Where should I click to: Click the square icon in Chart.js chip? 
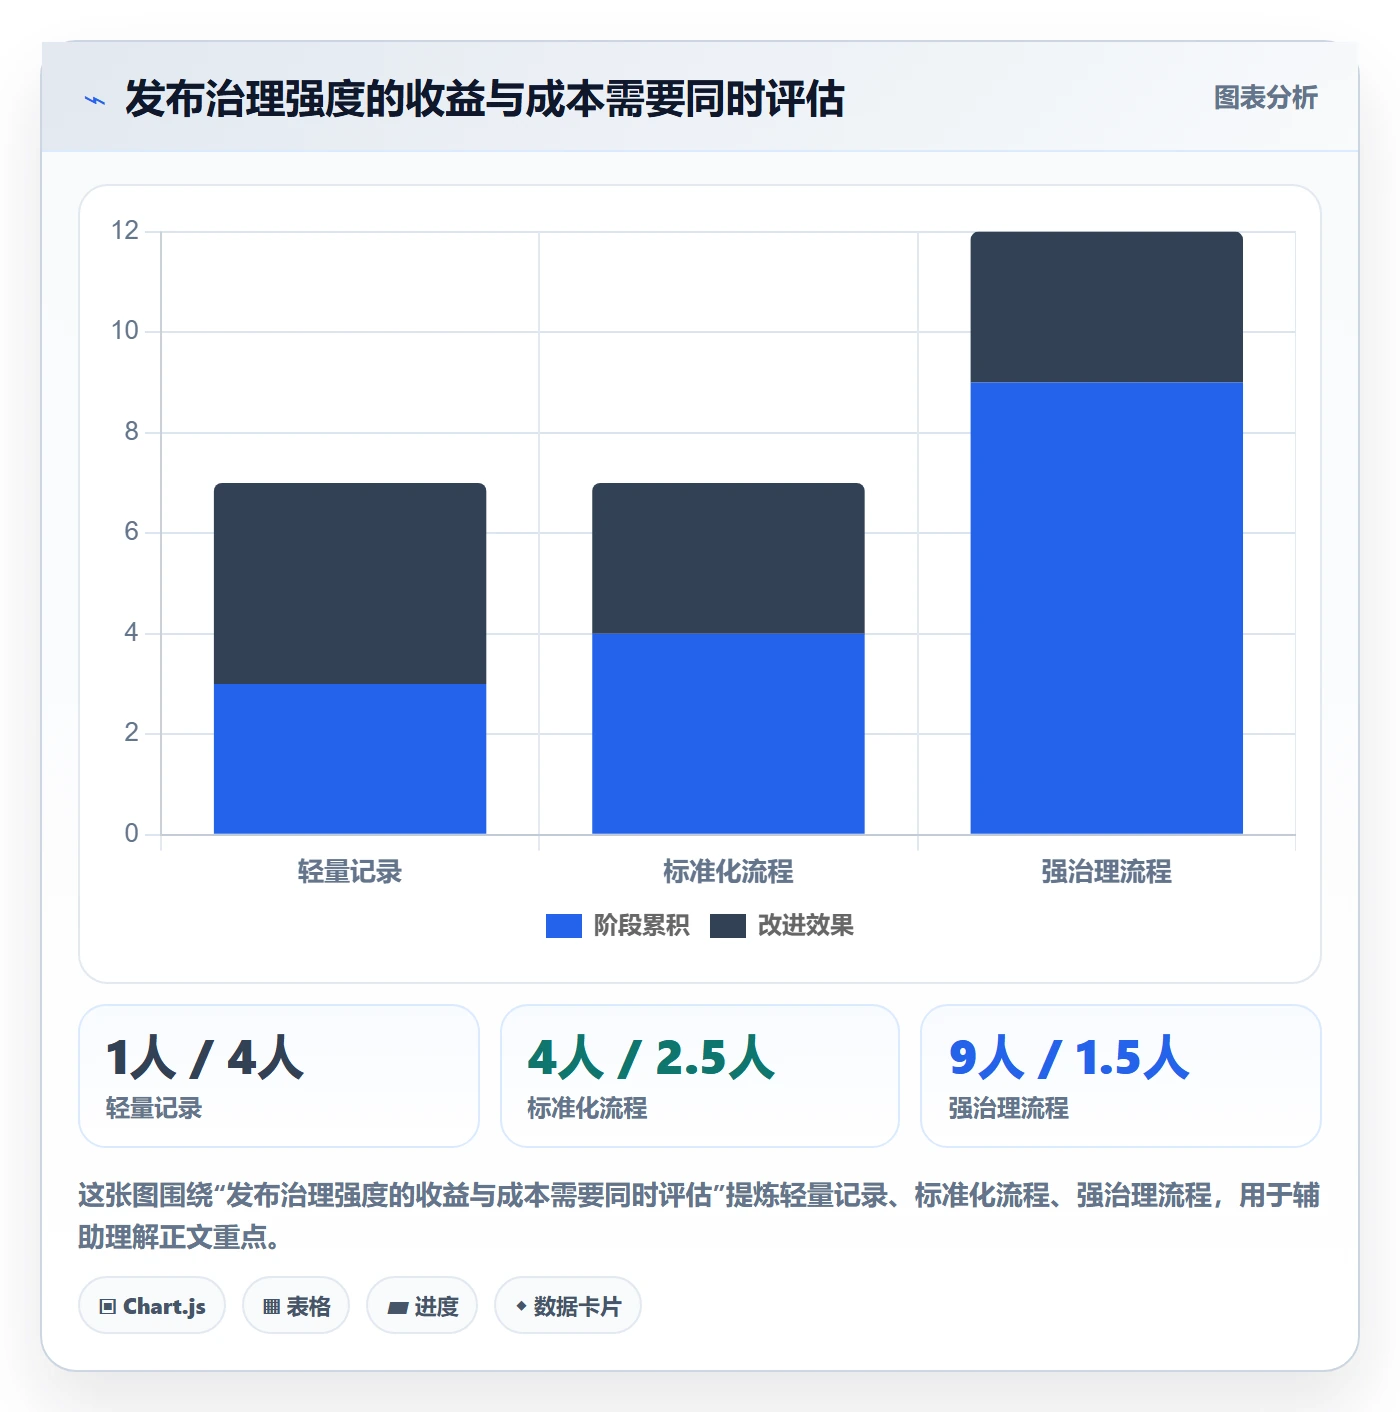point(108,1307)
